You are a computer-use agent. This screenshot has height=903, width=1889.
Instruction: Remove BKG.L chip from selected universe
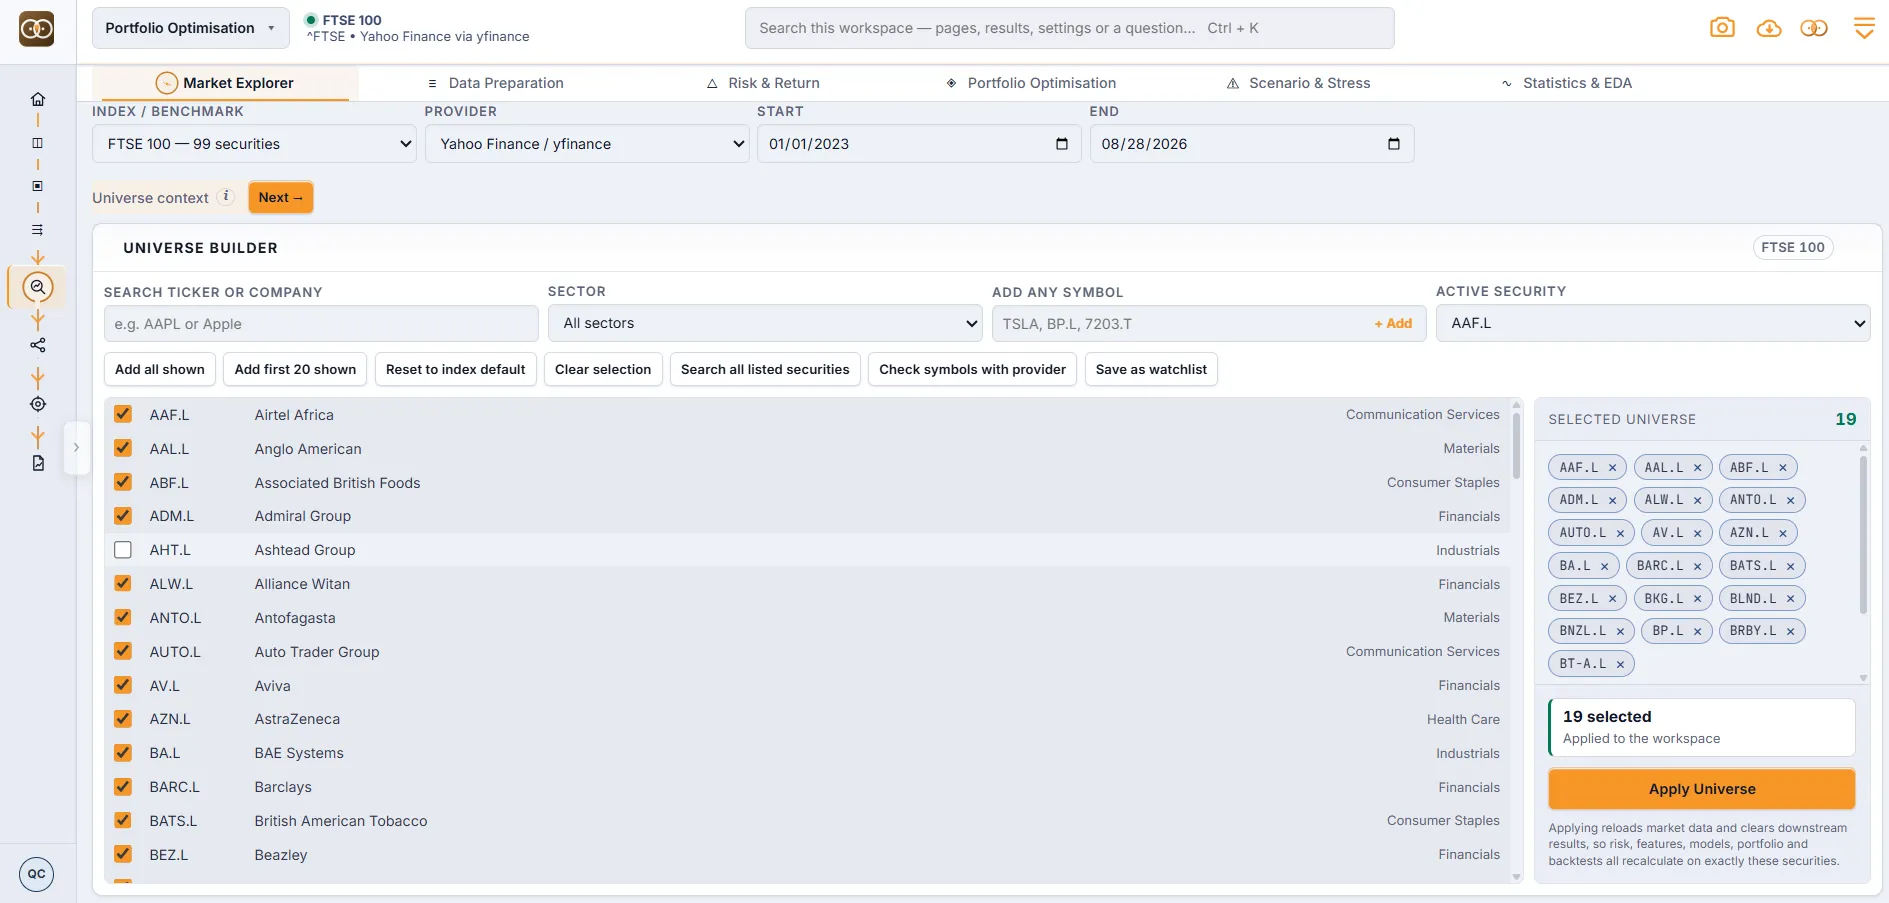pos(1697,599)
